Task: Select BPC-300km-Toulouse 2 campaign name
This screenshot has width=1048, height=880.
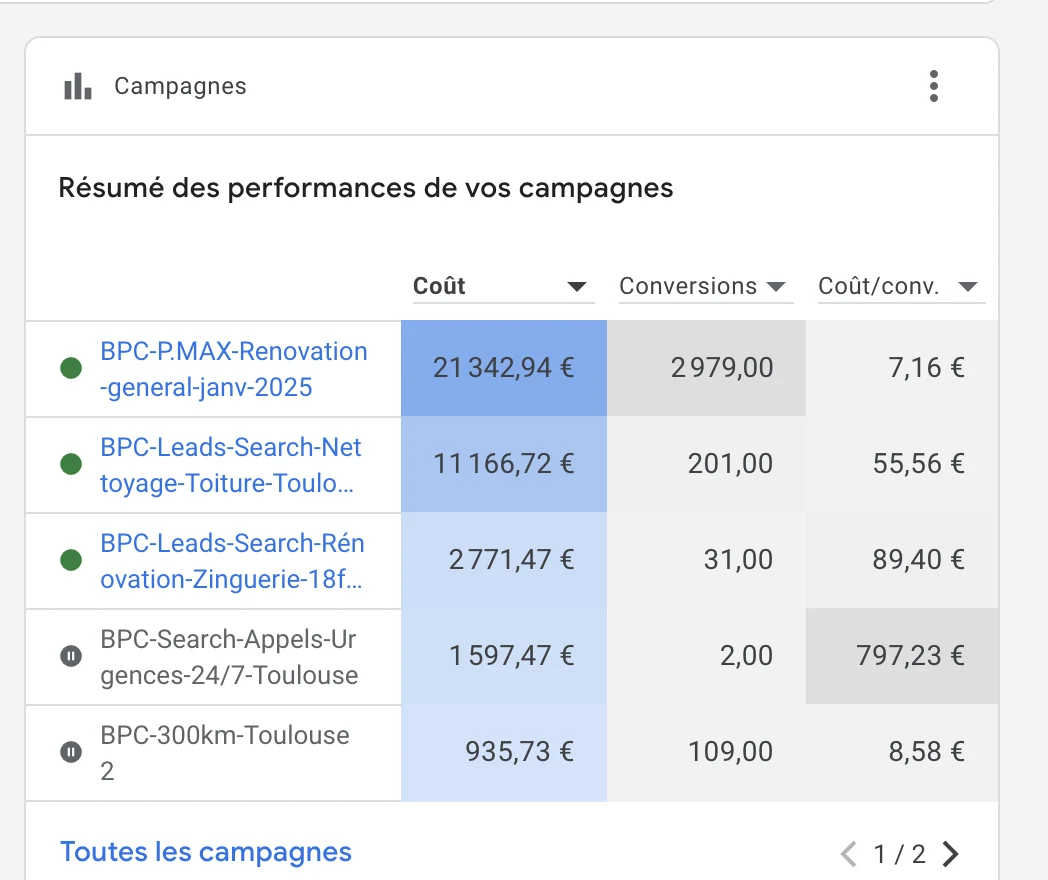Action: [225, 753]
